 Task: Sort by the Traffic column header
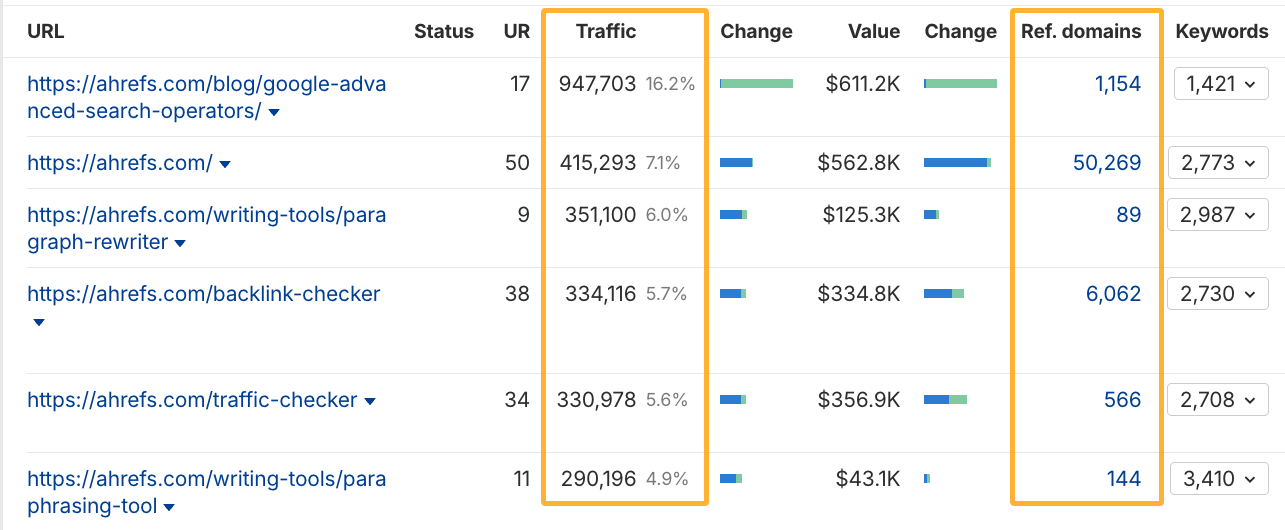click(x=606, y=31)
